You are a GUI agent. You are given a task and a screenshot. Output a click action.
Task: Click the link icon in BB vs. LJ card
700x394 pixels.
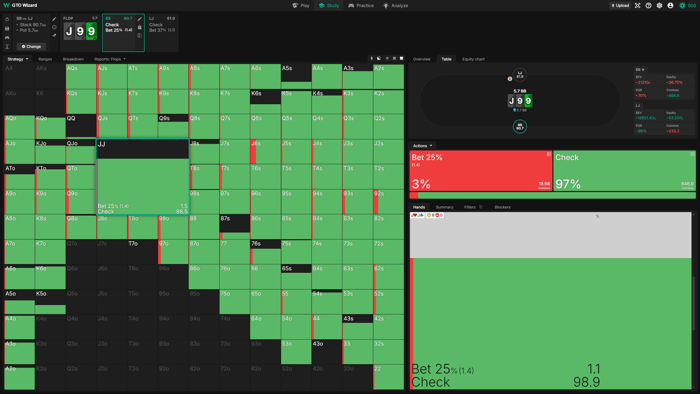click(x=54, y=35)
